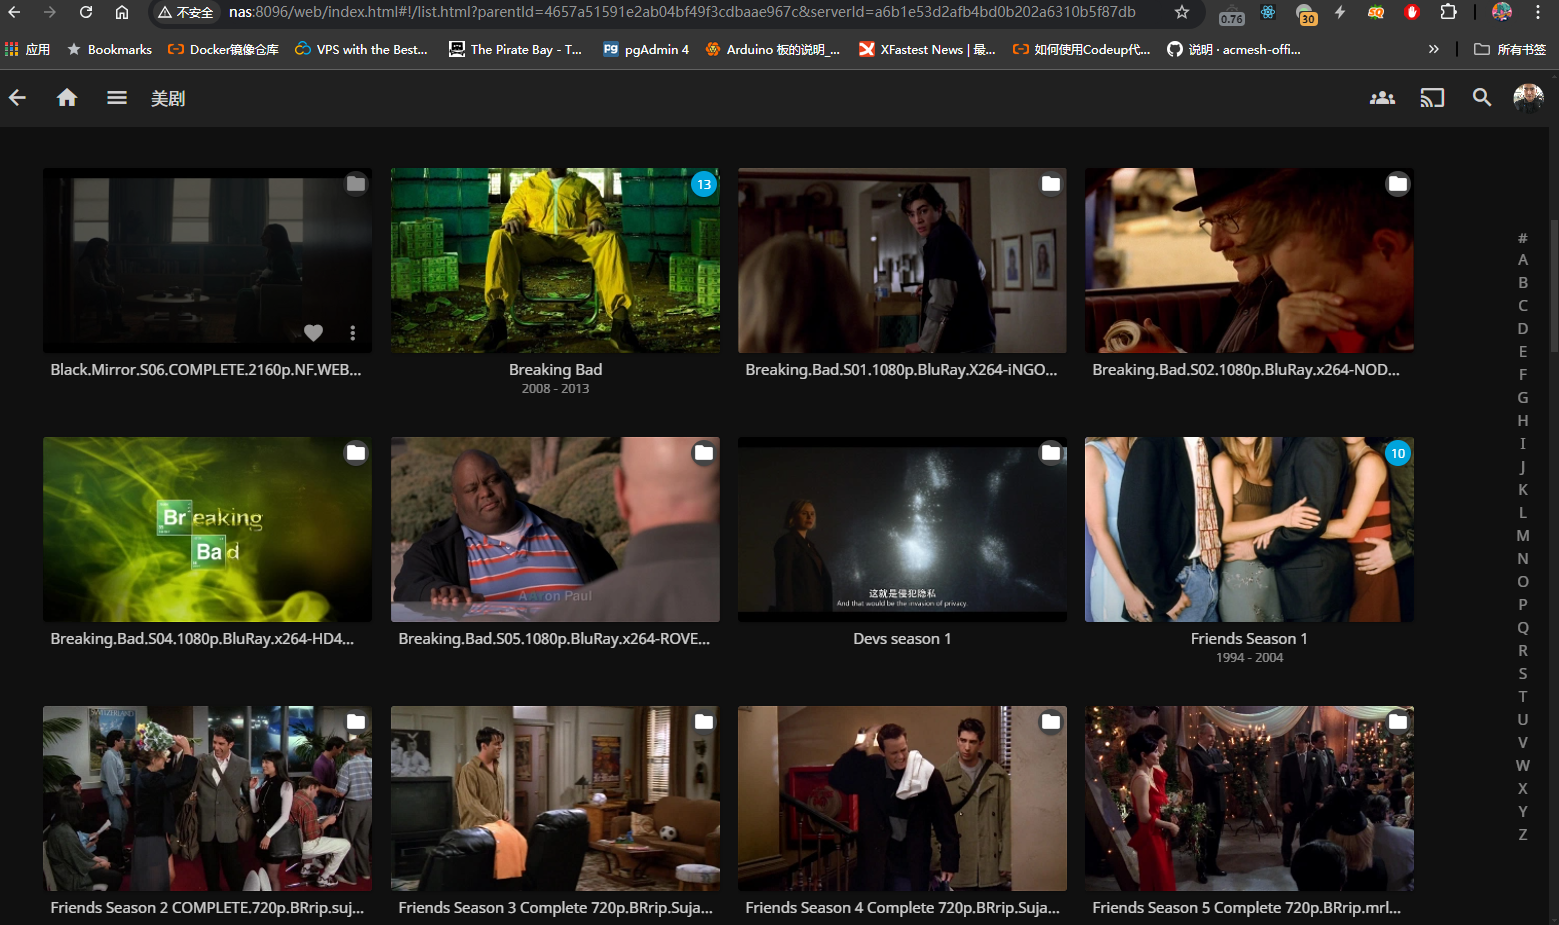Open Friends Season 5 Complete thumbnail
1559x925 pixels.
1249,798
